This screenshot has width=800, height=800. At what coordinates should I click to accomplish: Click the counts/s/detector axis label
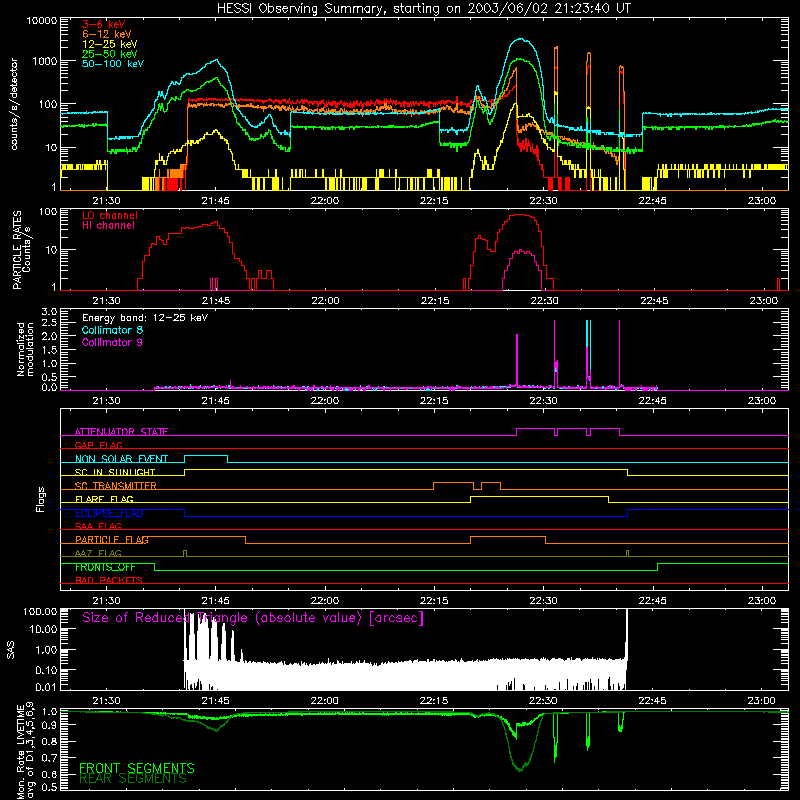click(x=14, y=104)
